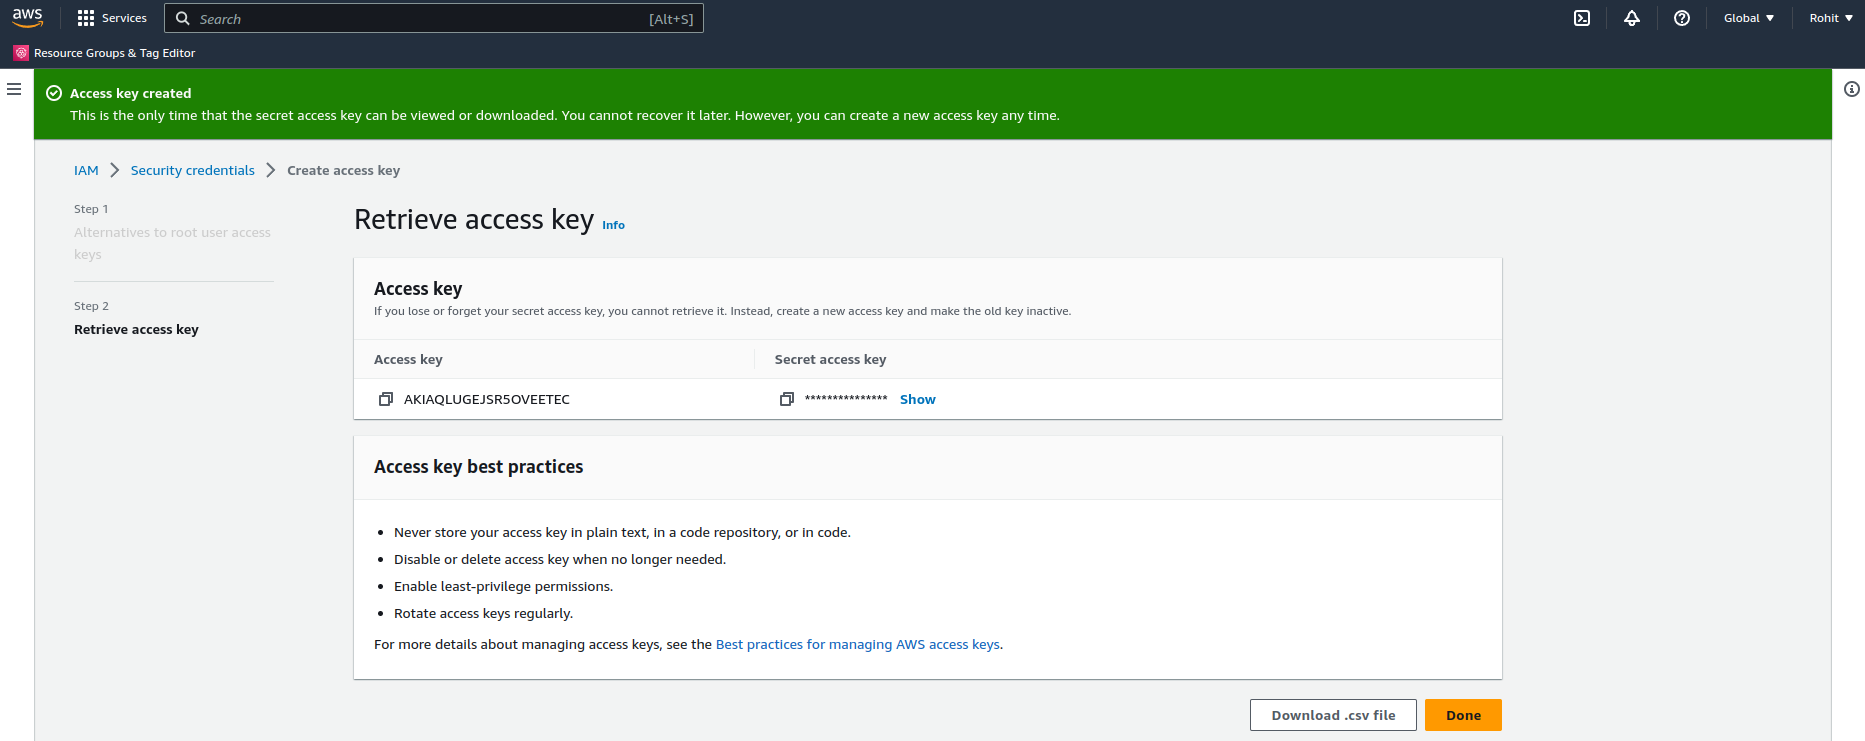The image size is (1865, 741).
Task: Copy the secret access key
Action: (787, 399)
